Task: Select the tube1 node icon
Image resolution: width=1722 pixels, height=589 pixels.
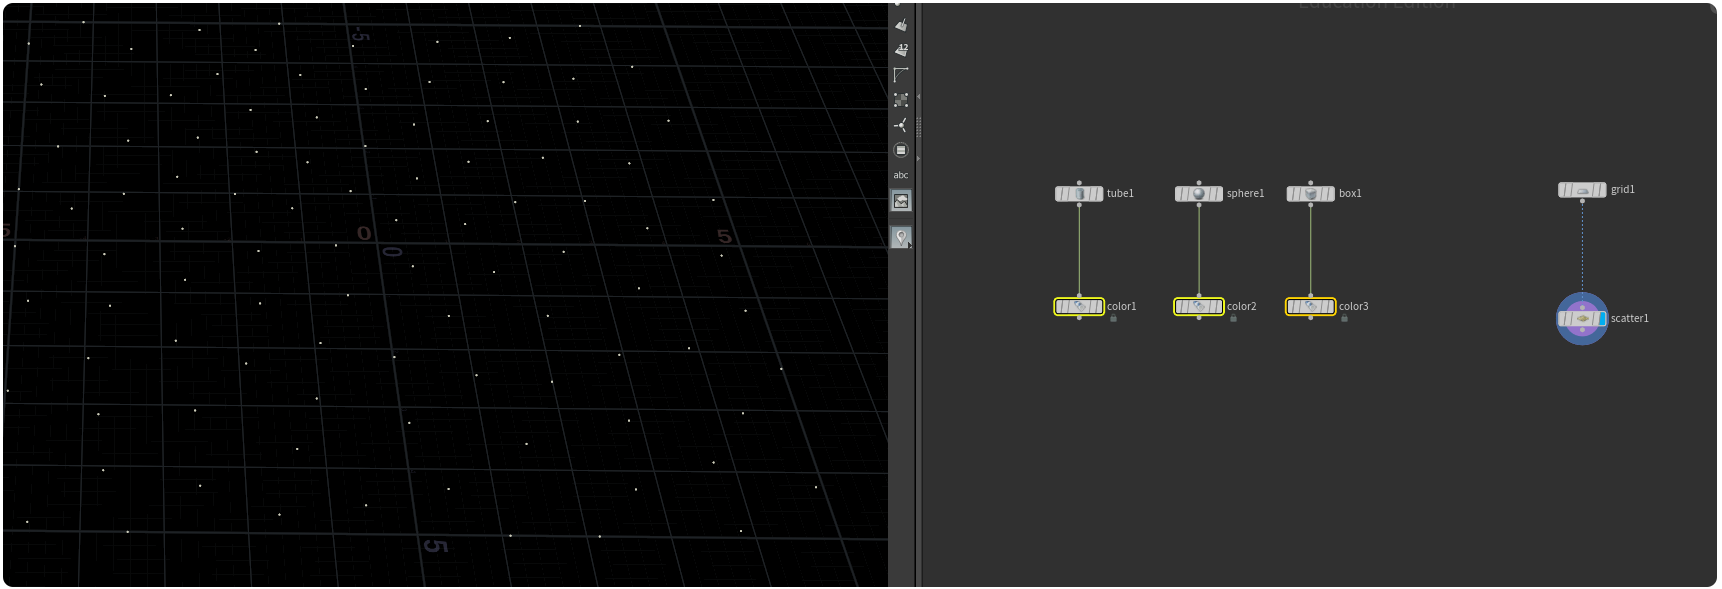Action: point(1079,194)
